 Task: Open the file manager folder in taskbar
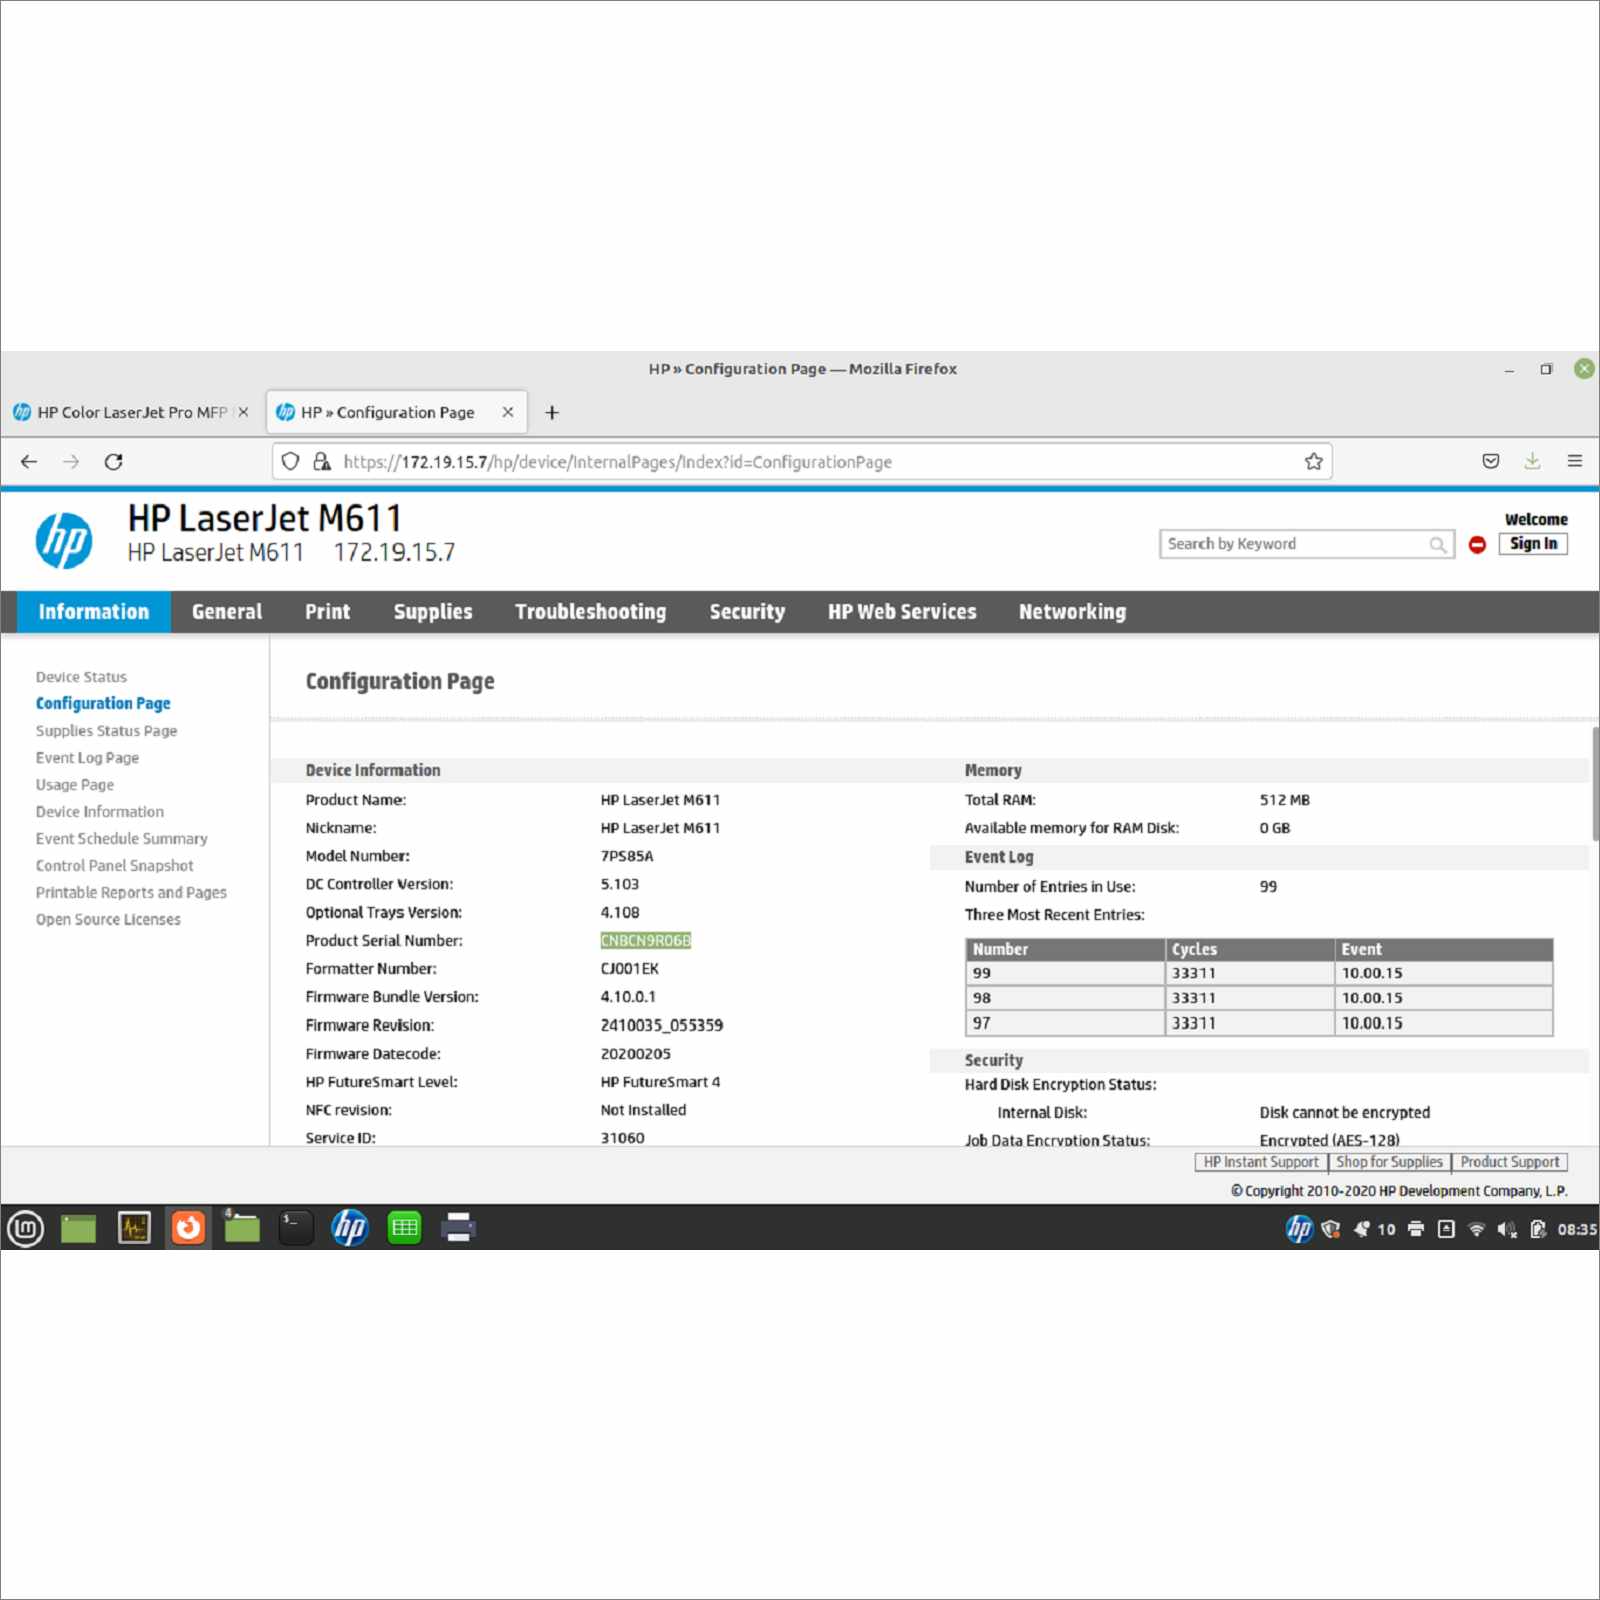click(x=241, y=1228)
